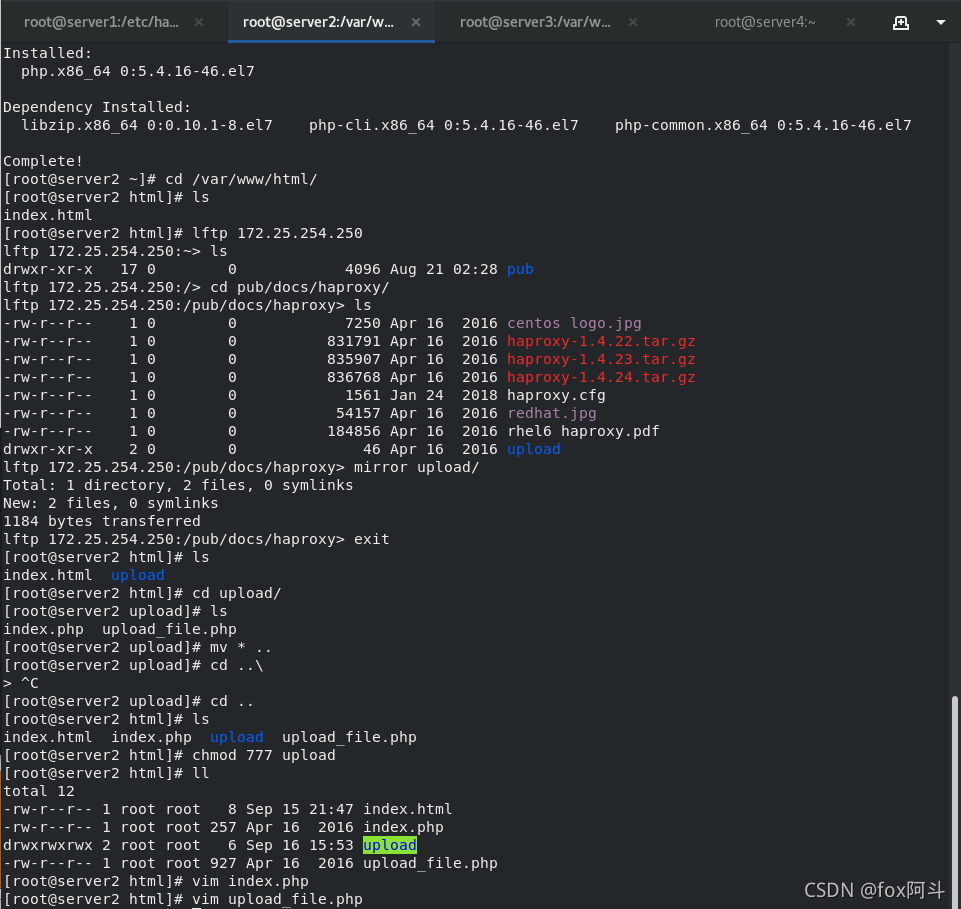Switch to the root@server4 tab
The width and height of the screenshot is (961, 909).
[765, 21]
